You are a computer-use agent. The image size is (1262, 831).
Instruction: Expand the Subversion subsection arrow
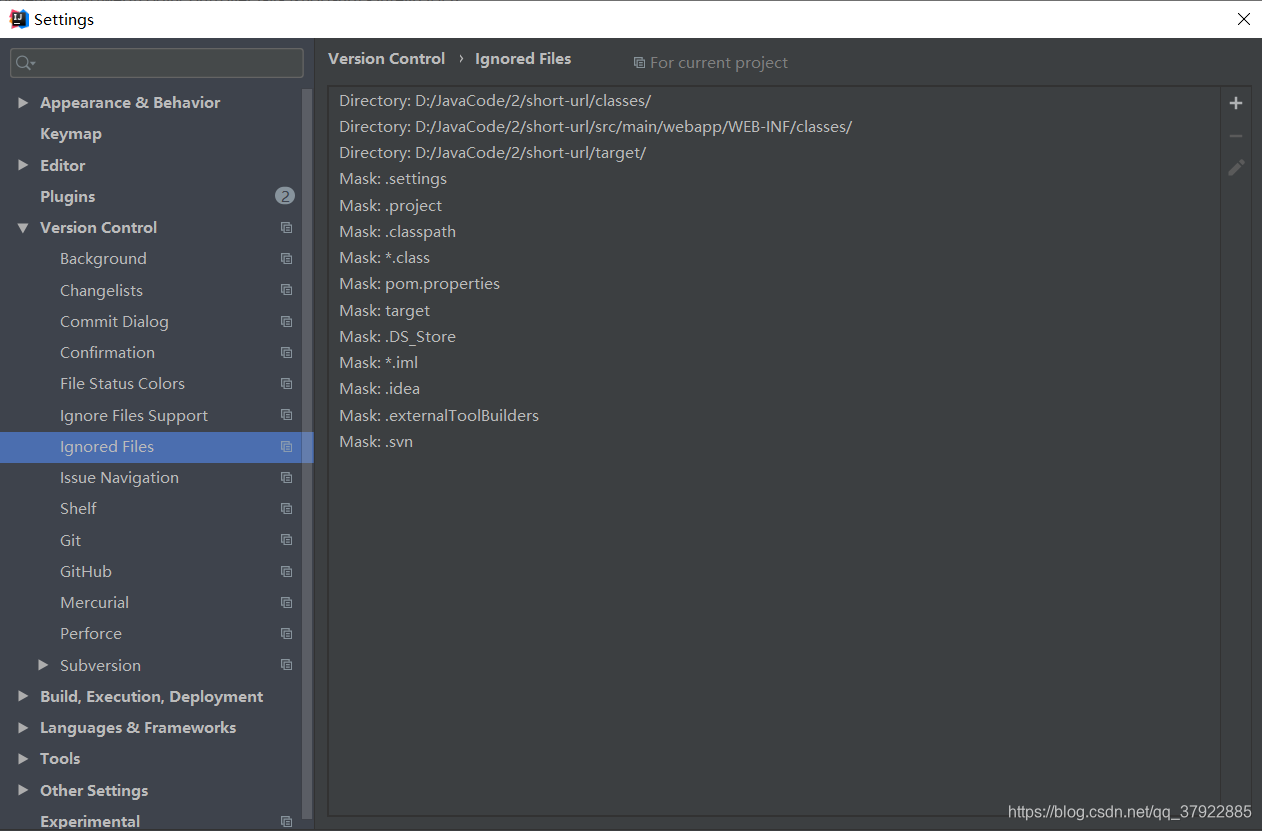click(43, 665)
